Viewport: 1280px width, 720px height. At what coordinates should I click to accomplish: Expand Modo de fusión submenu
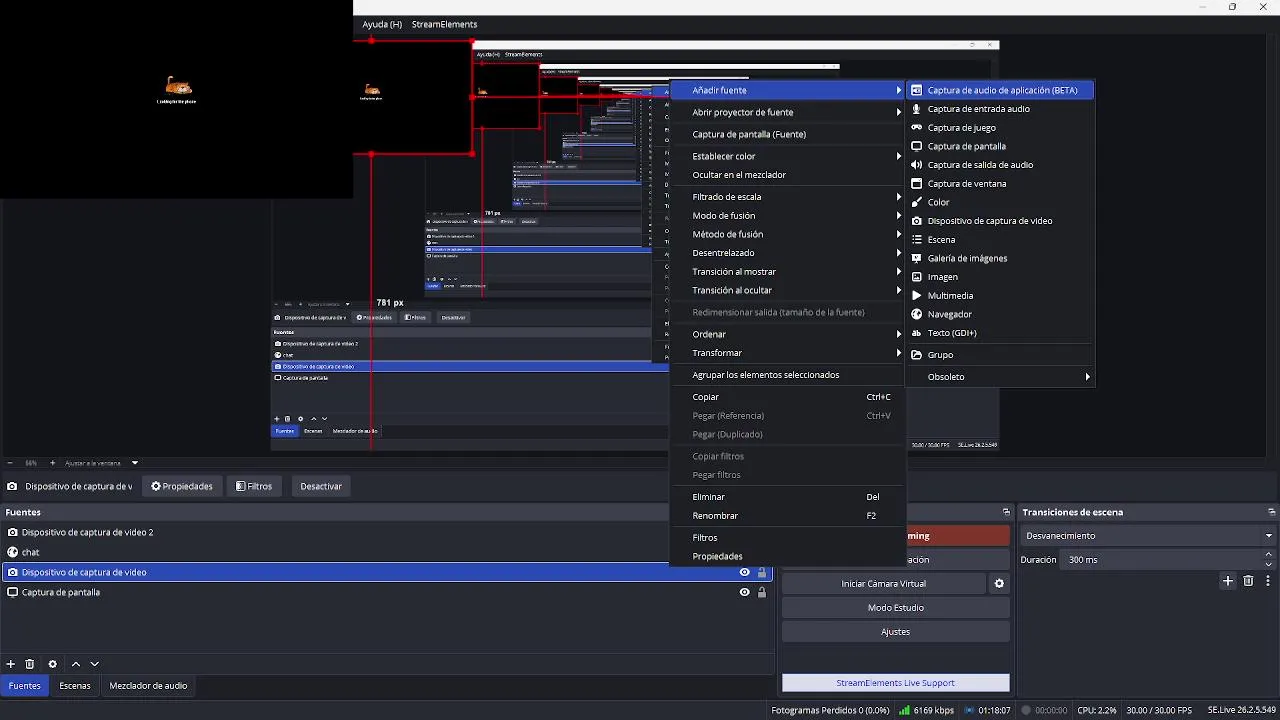click(788, 216)
